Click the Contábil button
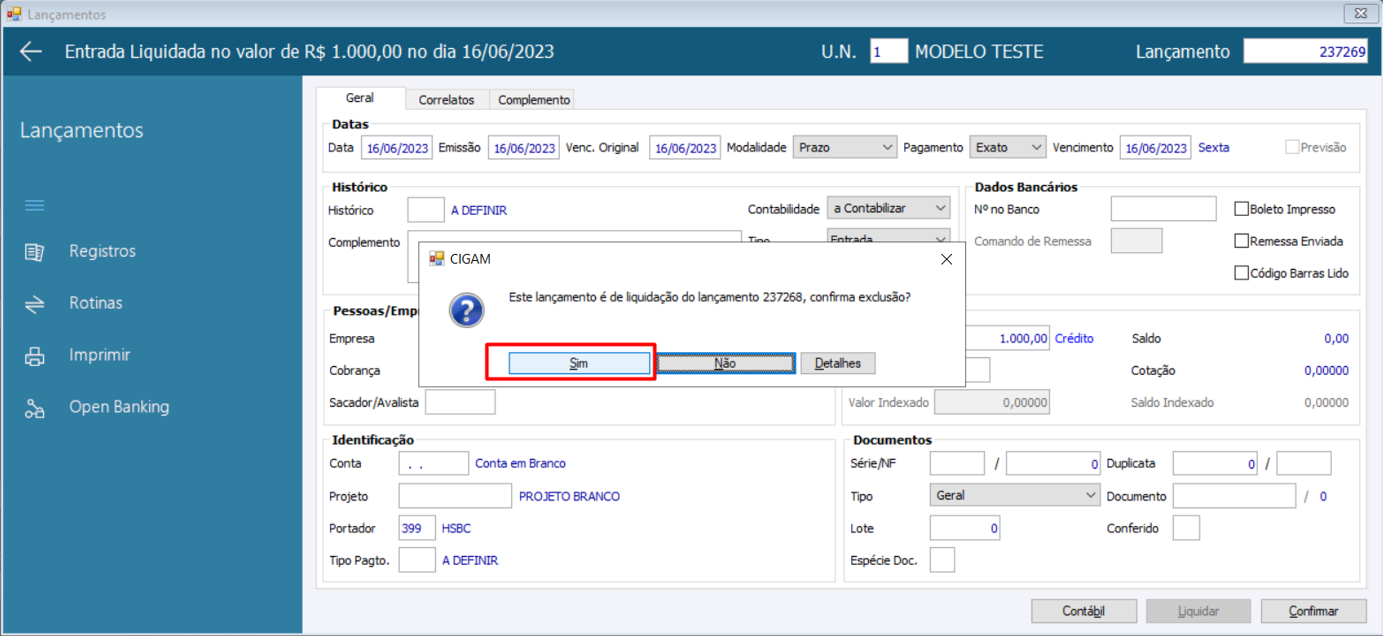Image resolution: width=1383 pixels, height=636 pixels. [x=1084, y=611]
